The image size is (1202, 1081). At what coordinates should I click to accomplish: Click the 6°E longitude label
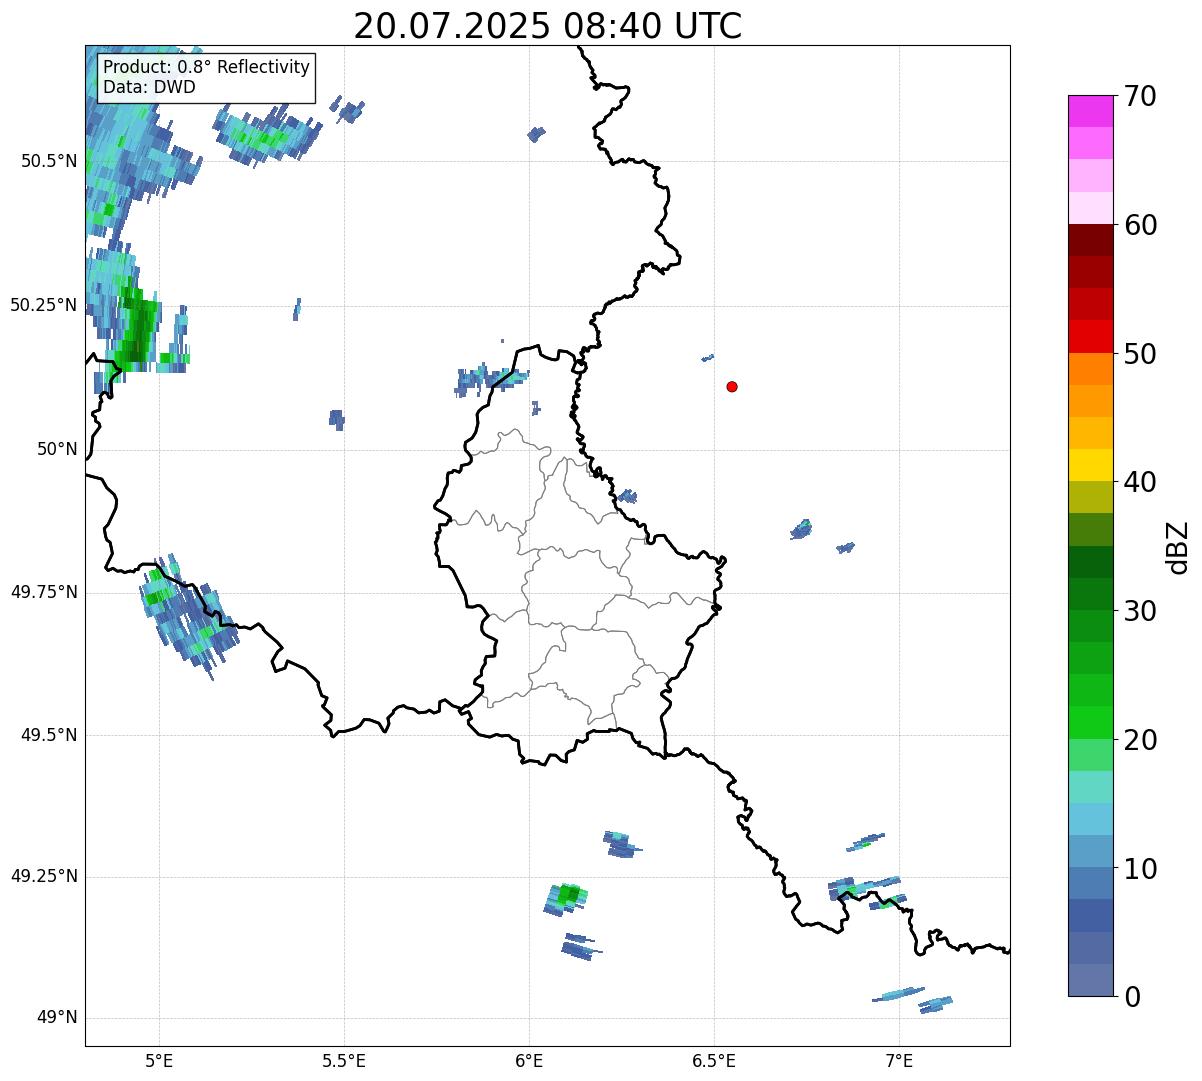(529, 1060)
